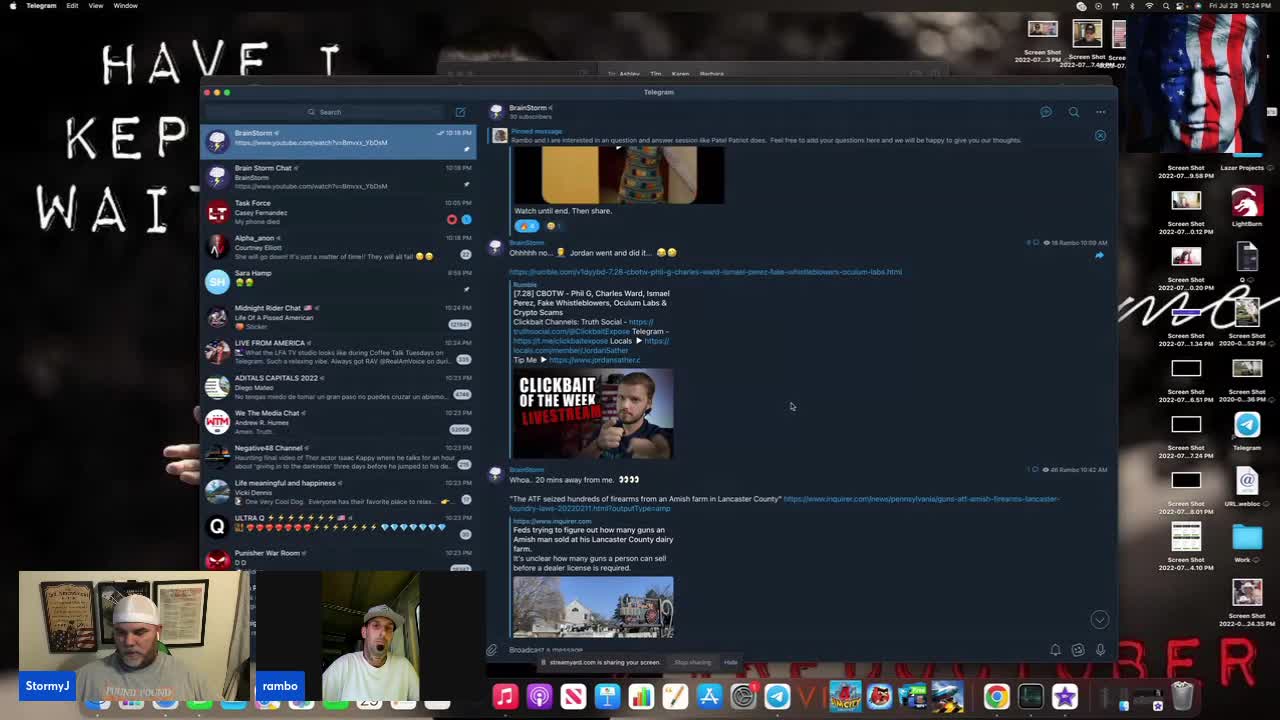Open LightBurn desktop icon

1246,205
